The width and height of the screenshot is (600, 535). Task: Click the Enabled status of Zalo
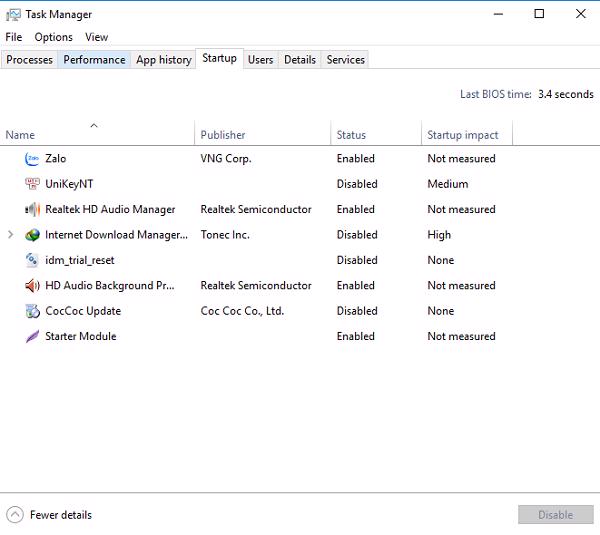[355, 158]
